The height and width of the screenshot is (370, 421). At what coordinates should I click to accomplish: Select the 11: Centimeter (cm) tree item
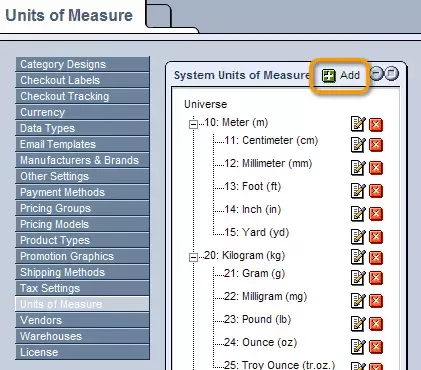tap(271, 141)
